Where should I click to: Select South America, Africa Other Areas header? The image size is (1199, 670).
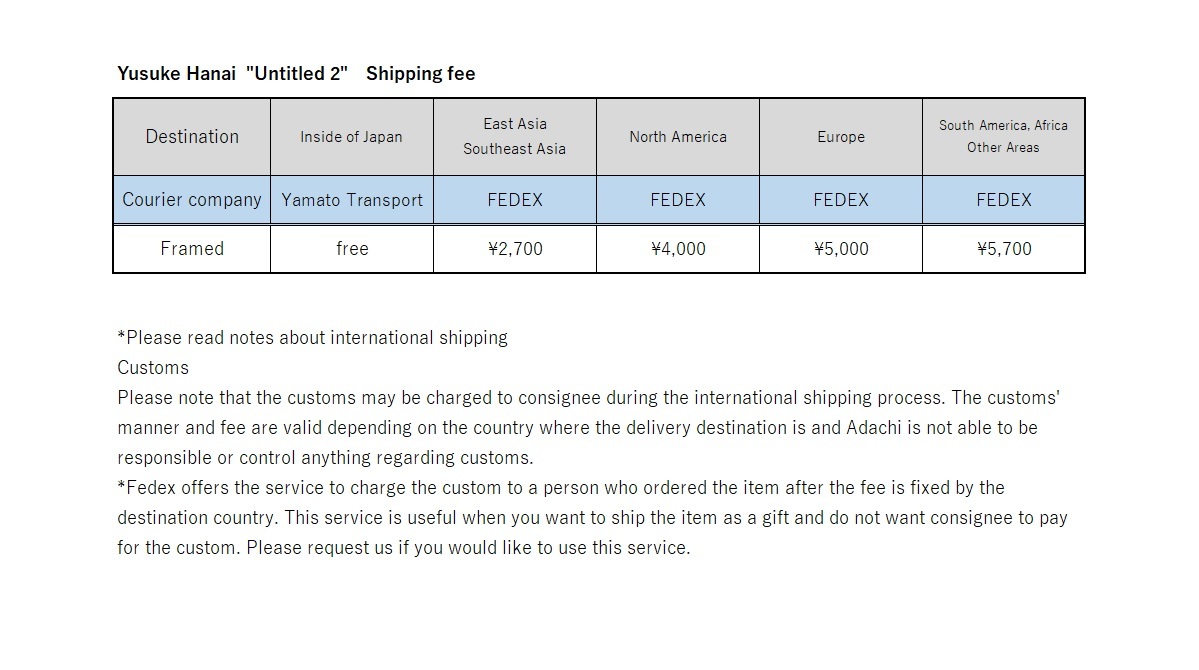[1003, 137]
